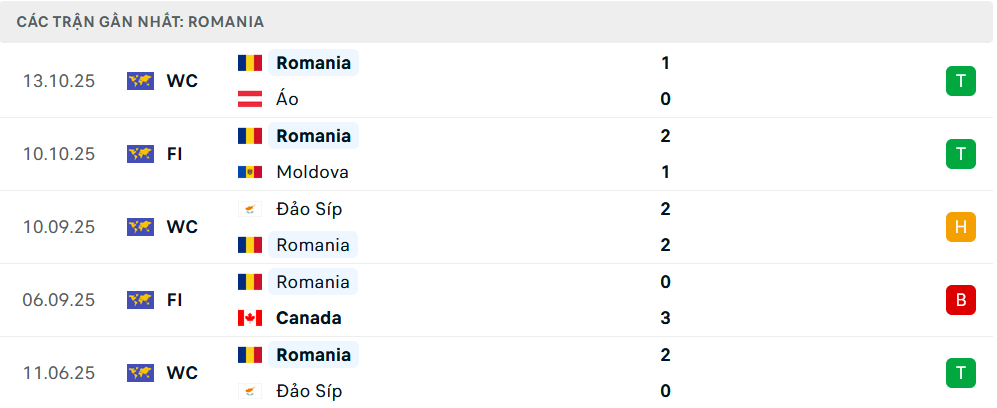The image size is (997, 408).
Task: Select Romania in 06.09.25 match
Action: [x=313, y=282]
